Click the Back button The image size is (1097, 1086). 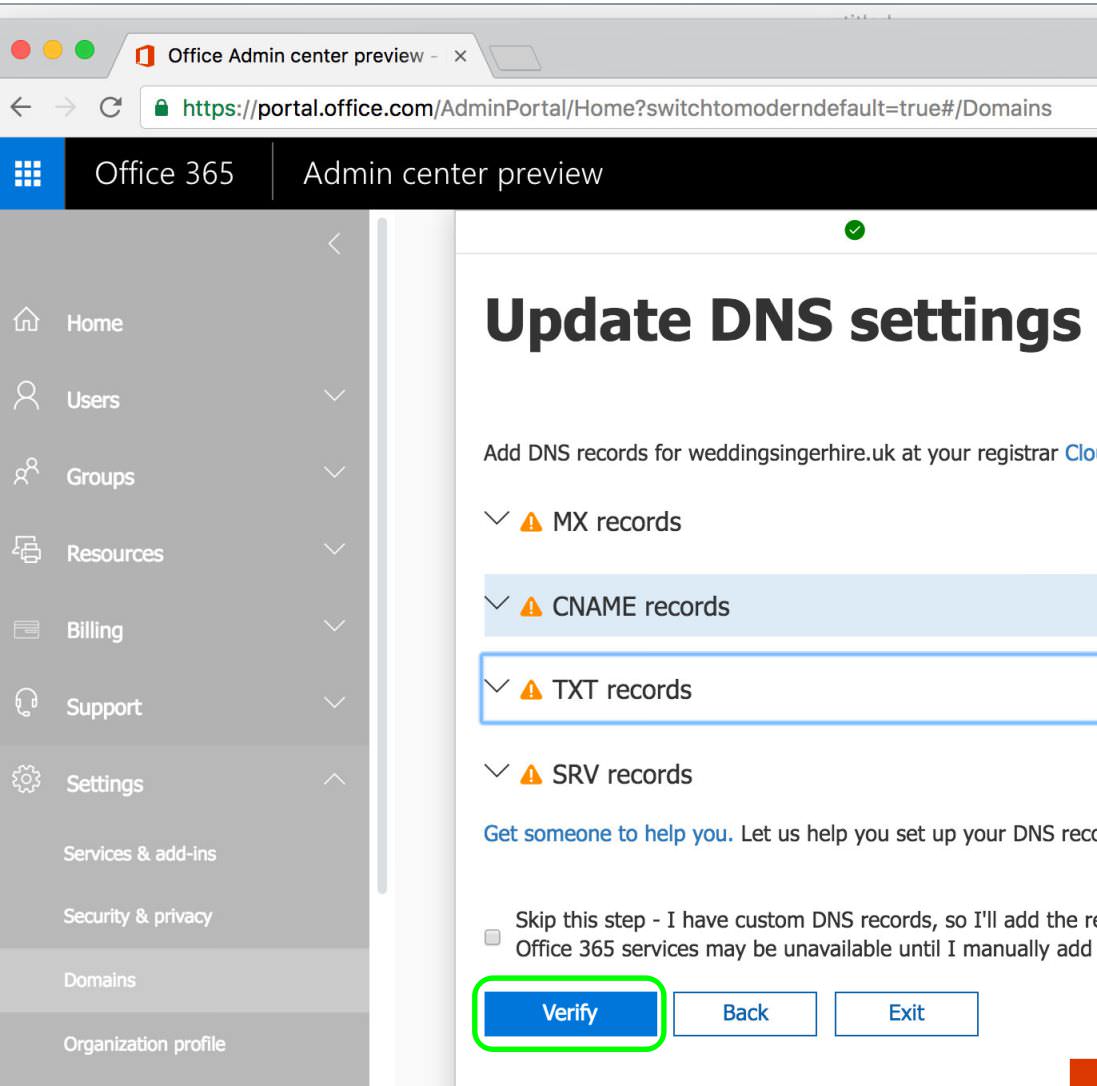(x=745, y=1013)
